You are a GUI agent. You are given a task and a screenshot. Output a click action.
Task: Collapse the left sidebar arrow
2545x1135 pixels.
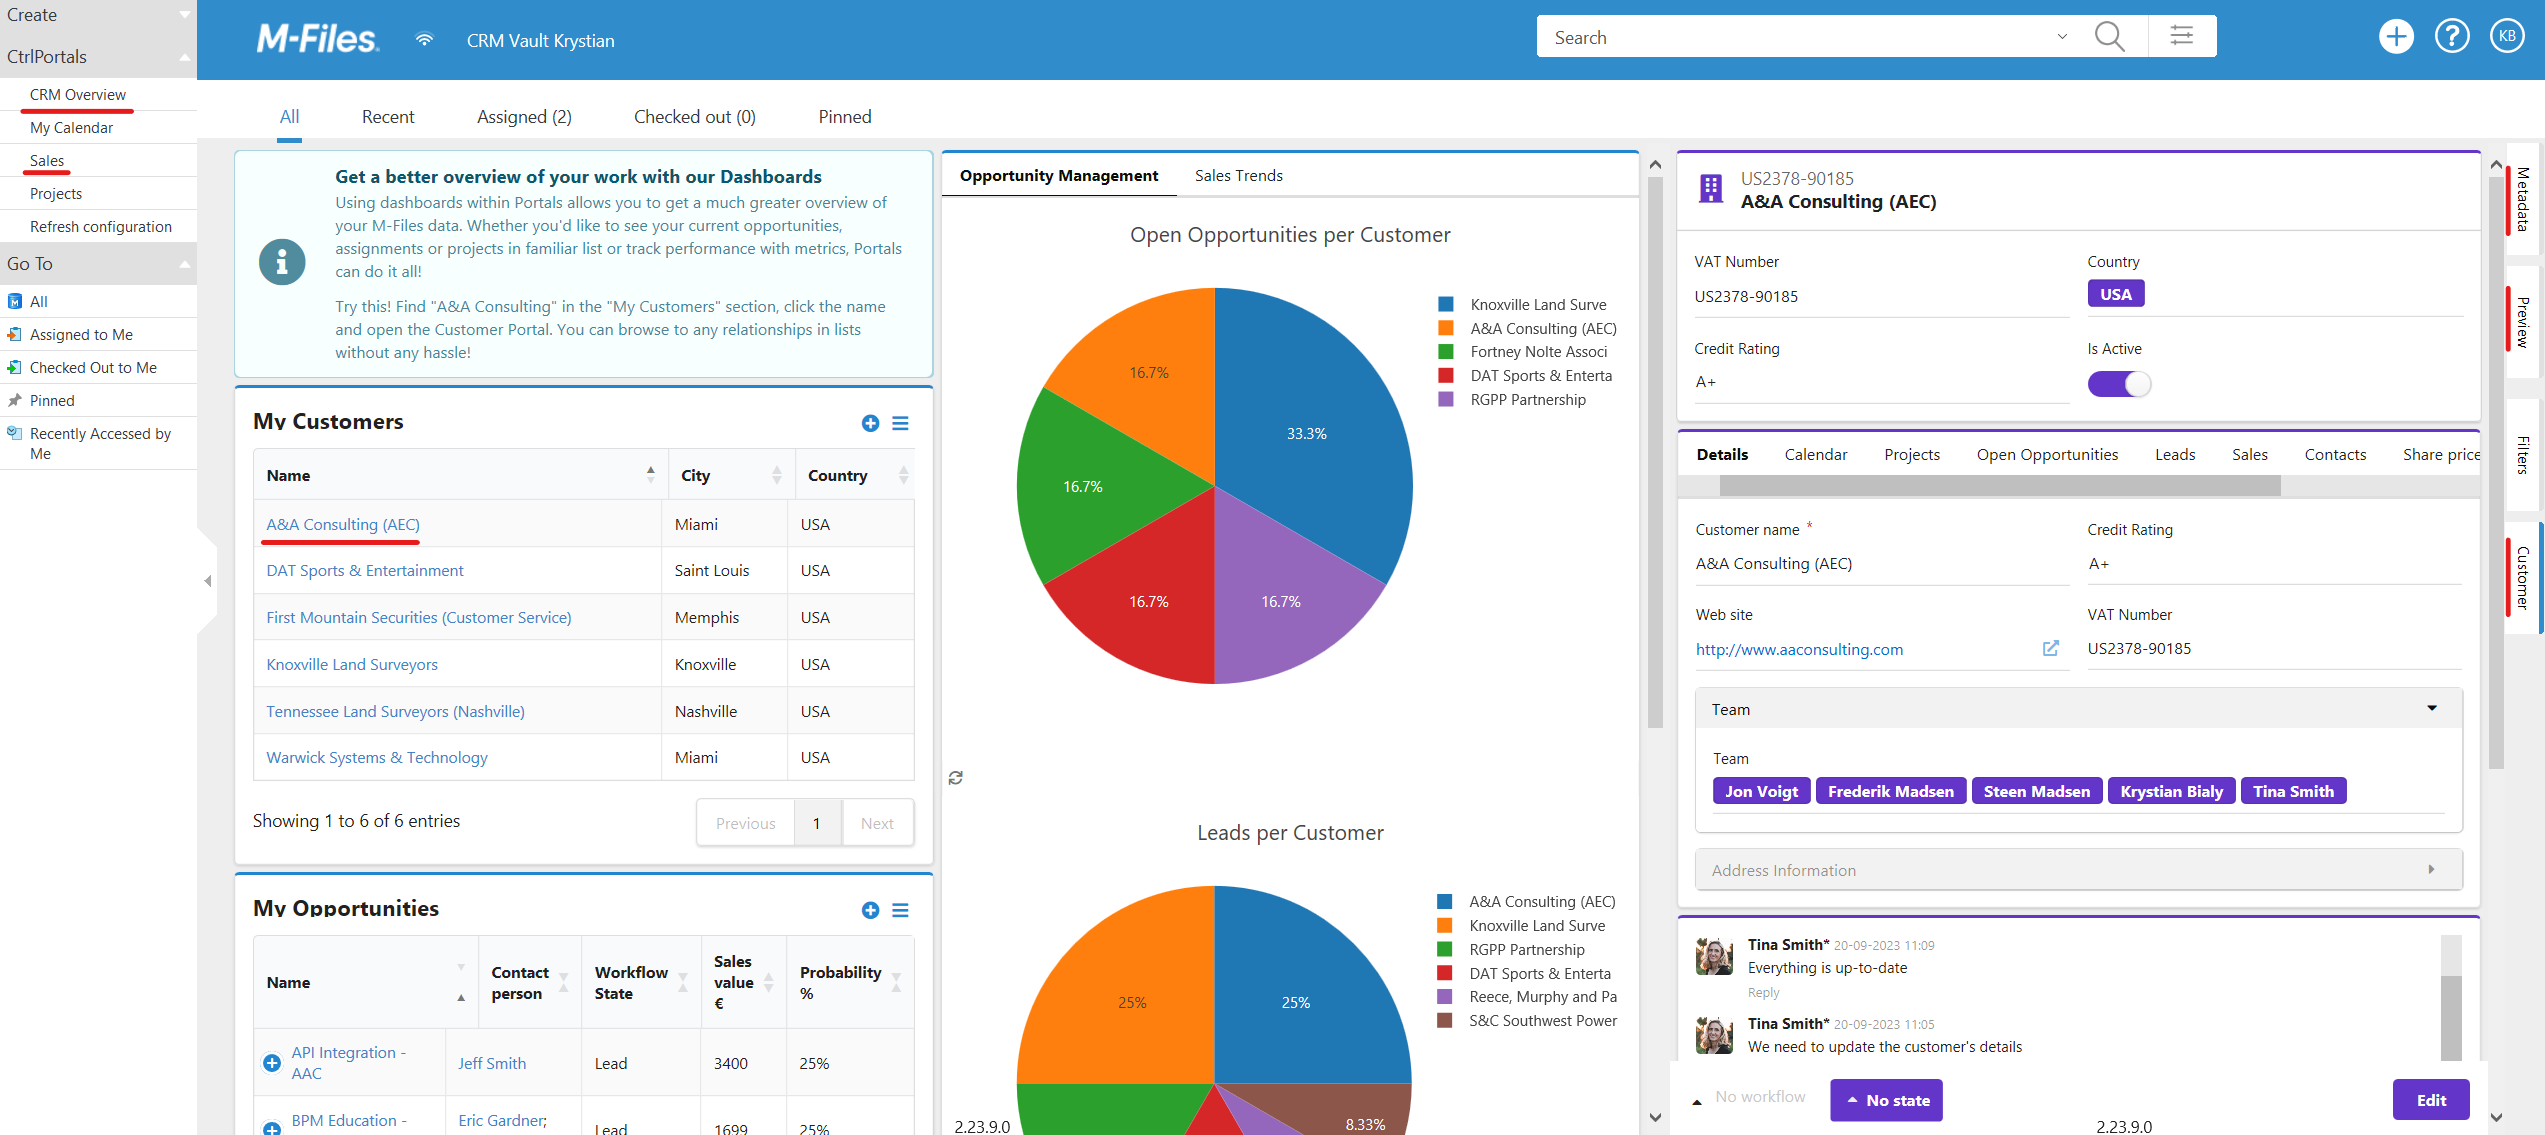point(207,581)
